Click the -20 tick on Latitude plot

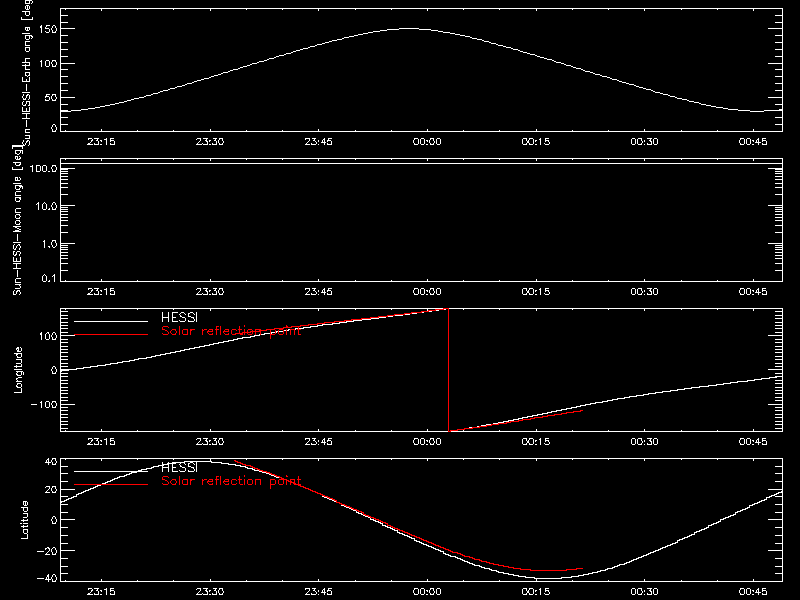pyautogui.click(x=47, y=551)
